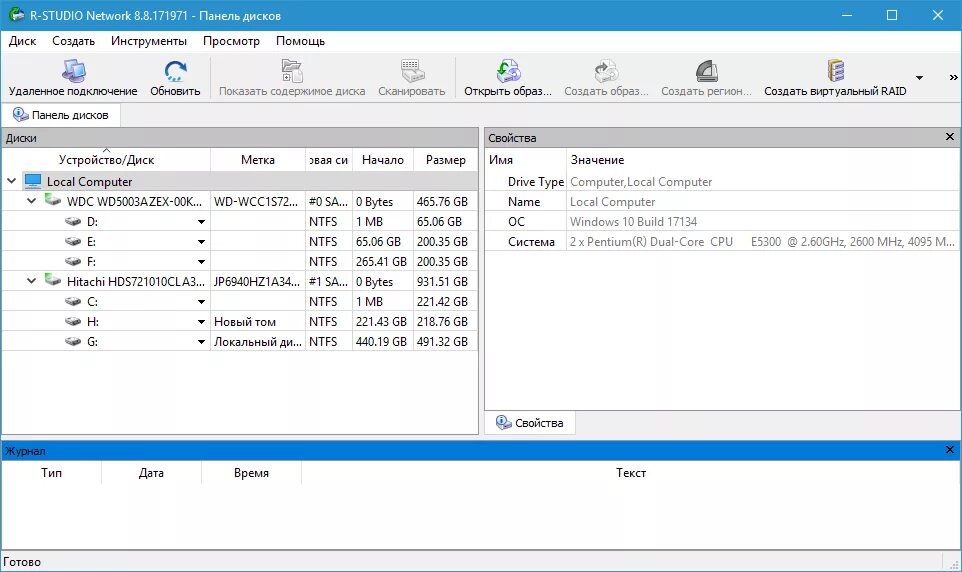Click the R-Studio app icon in title bar

(17, 15)
